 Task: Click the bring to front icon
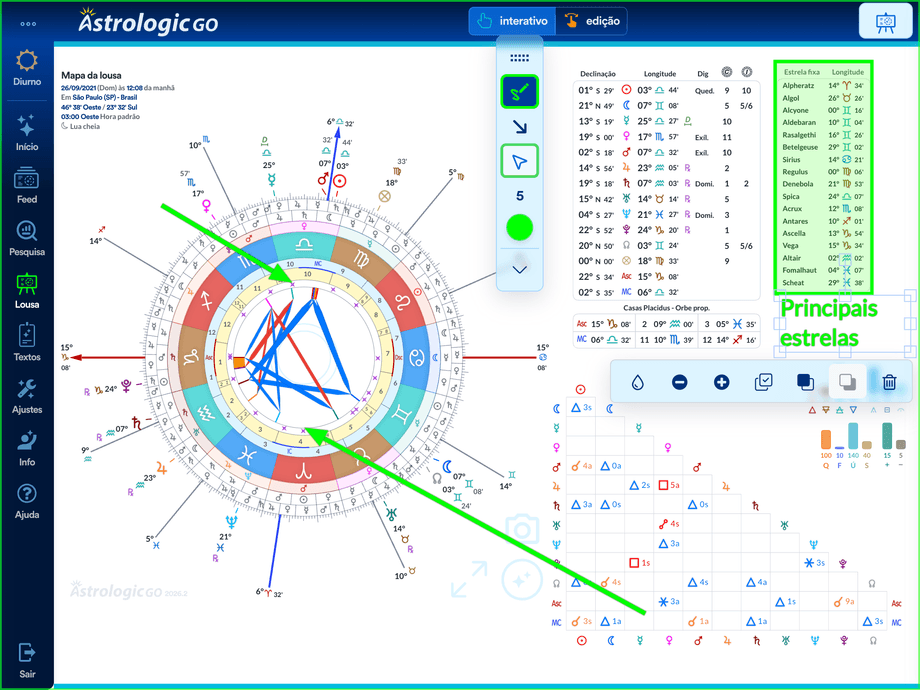[x=805, y=383]
